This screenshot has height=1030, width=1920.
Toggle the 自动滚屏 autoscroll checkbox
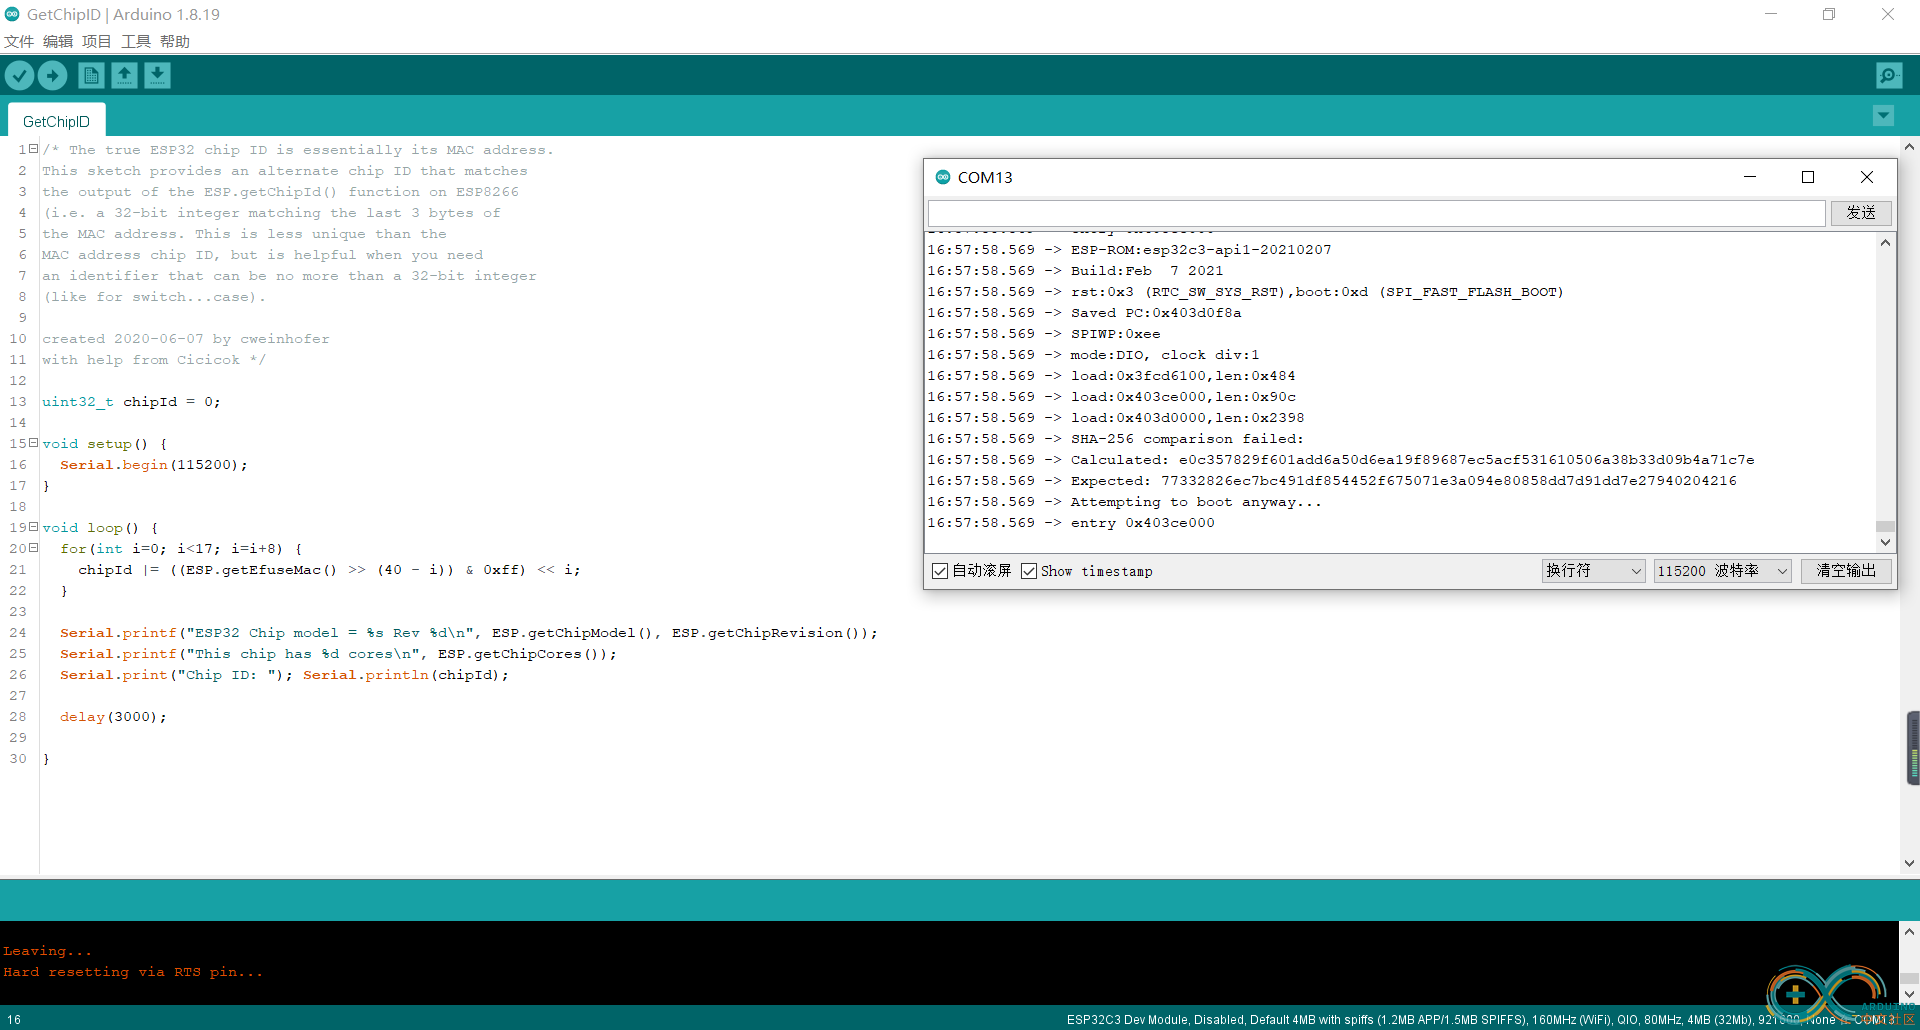pyautogui.click(x=940, y=571)
